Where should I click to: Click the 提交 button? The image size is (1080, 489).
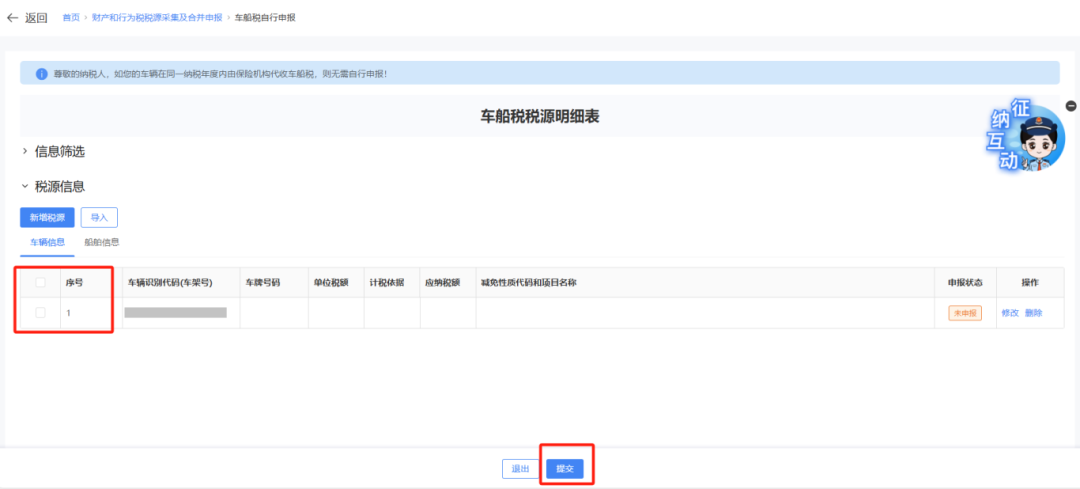click(x=565, y=468)
